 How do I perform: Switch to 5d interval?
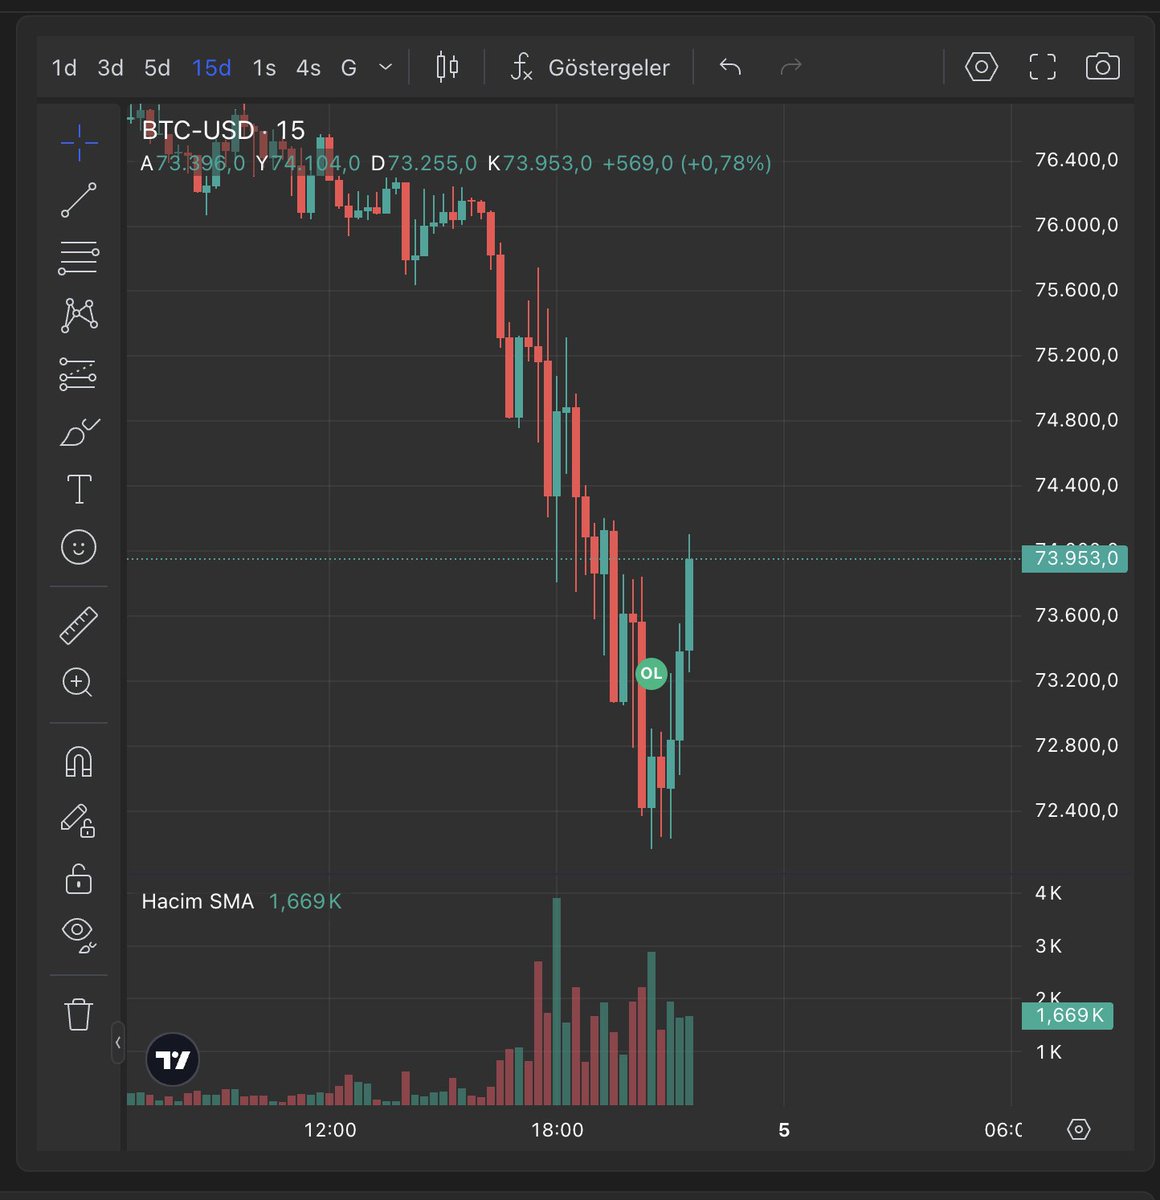[157, 67]
